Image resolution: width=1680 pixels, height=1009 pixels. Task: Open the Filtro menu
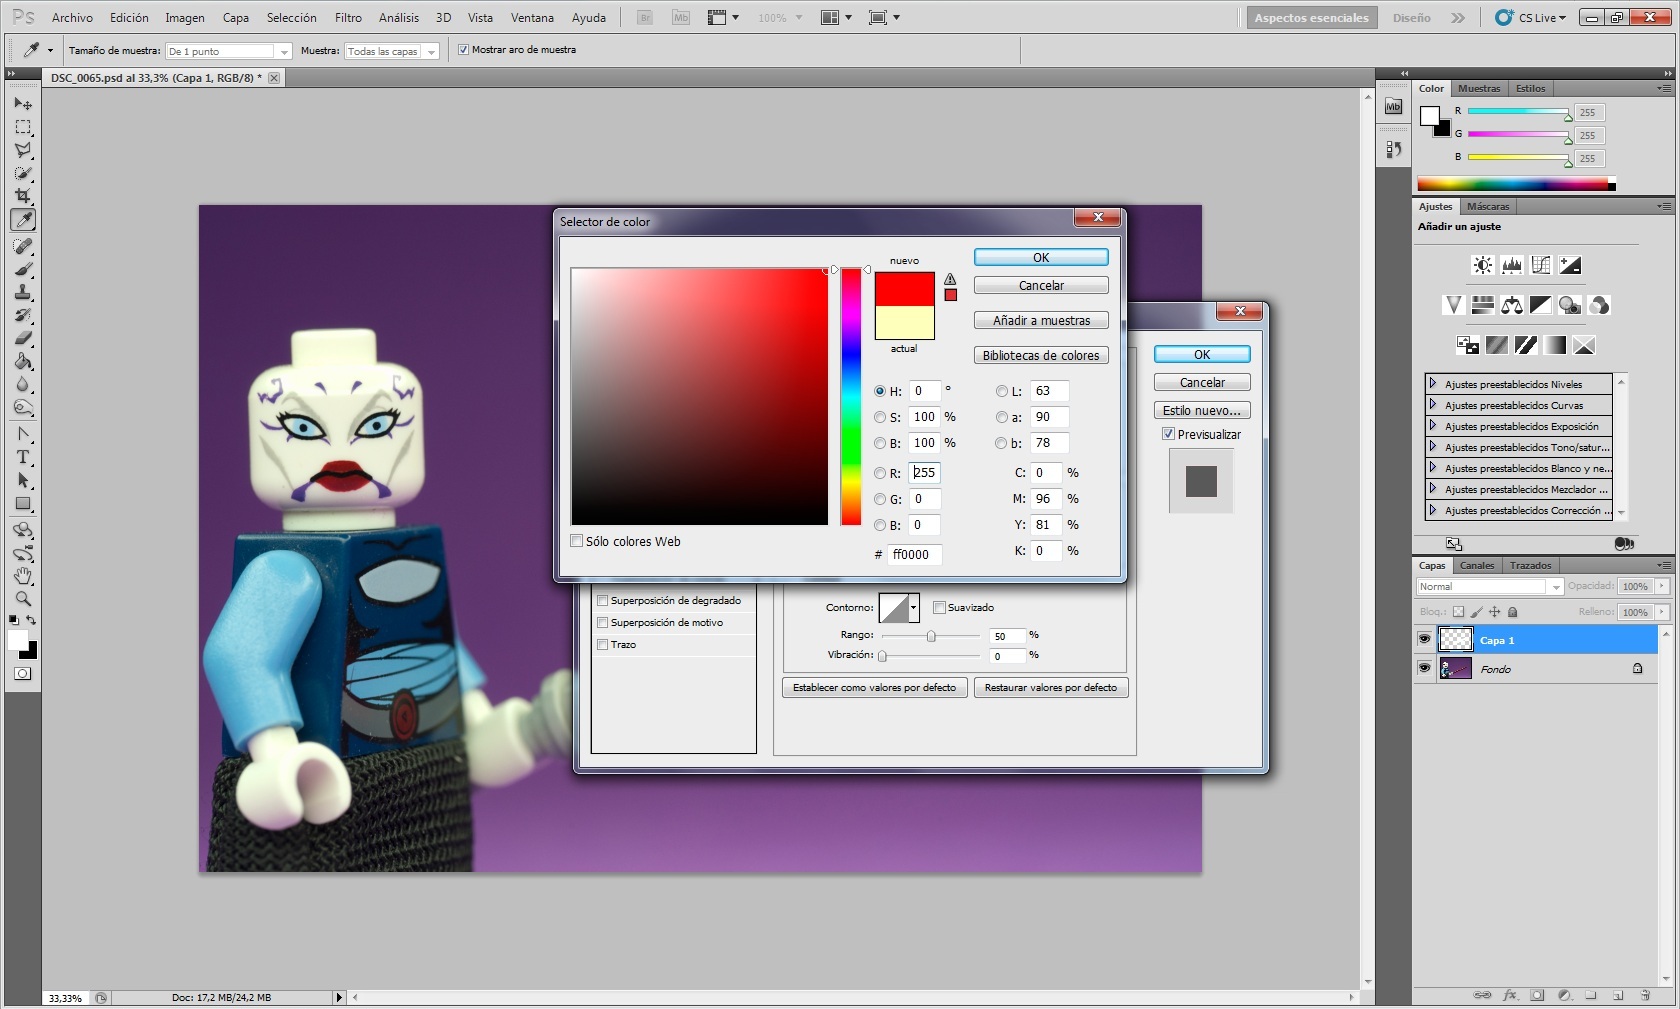tap(348, 18)
